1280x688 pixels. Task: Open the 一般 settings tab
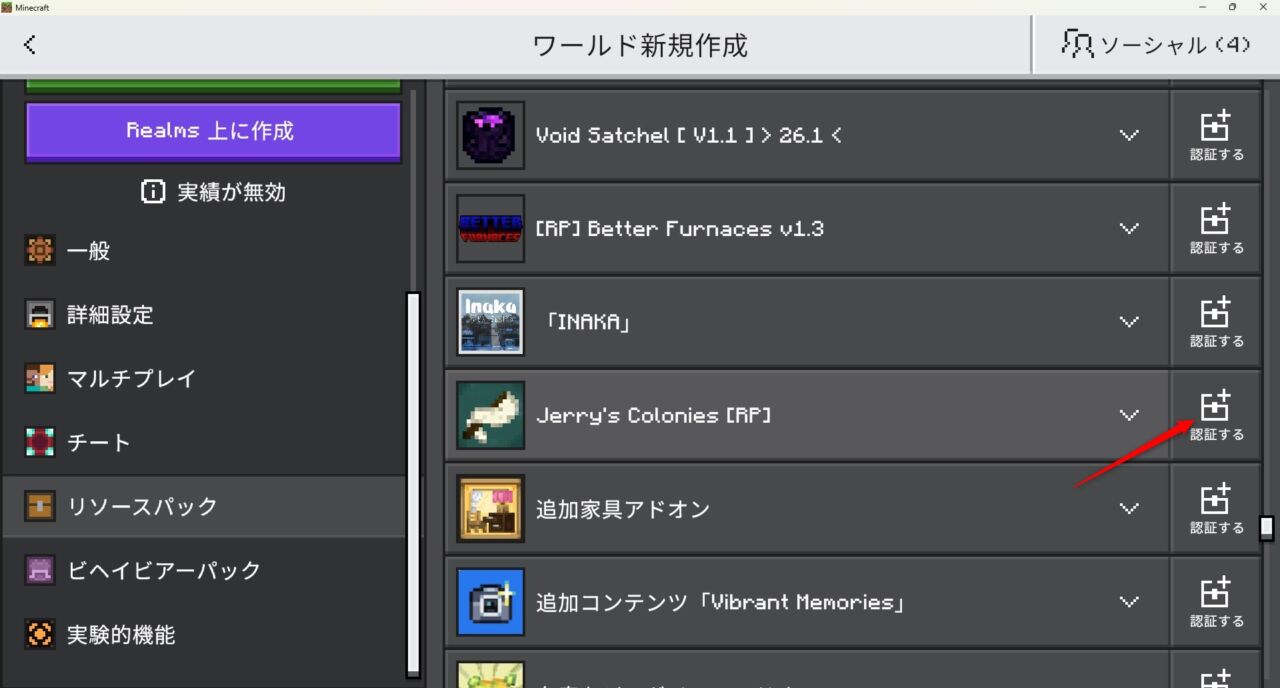click(204, 251)
